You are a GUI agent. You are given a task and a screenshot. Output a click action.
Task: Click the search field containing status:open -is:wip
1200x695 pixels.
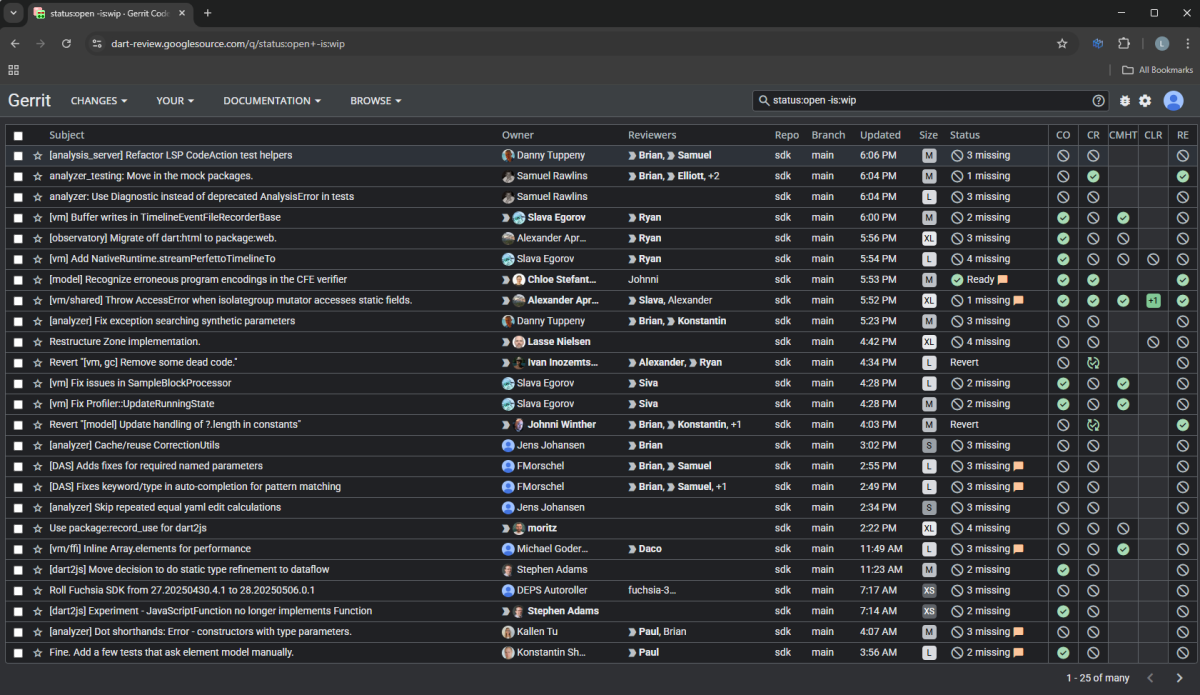point(920,101)
